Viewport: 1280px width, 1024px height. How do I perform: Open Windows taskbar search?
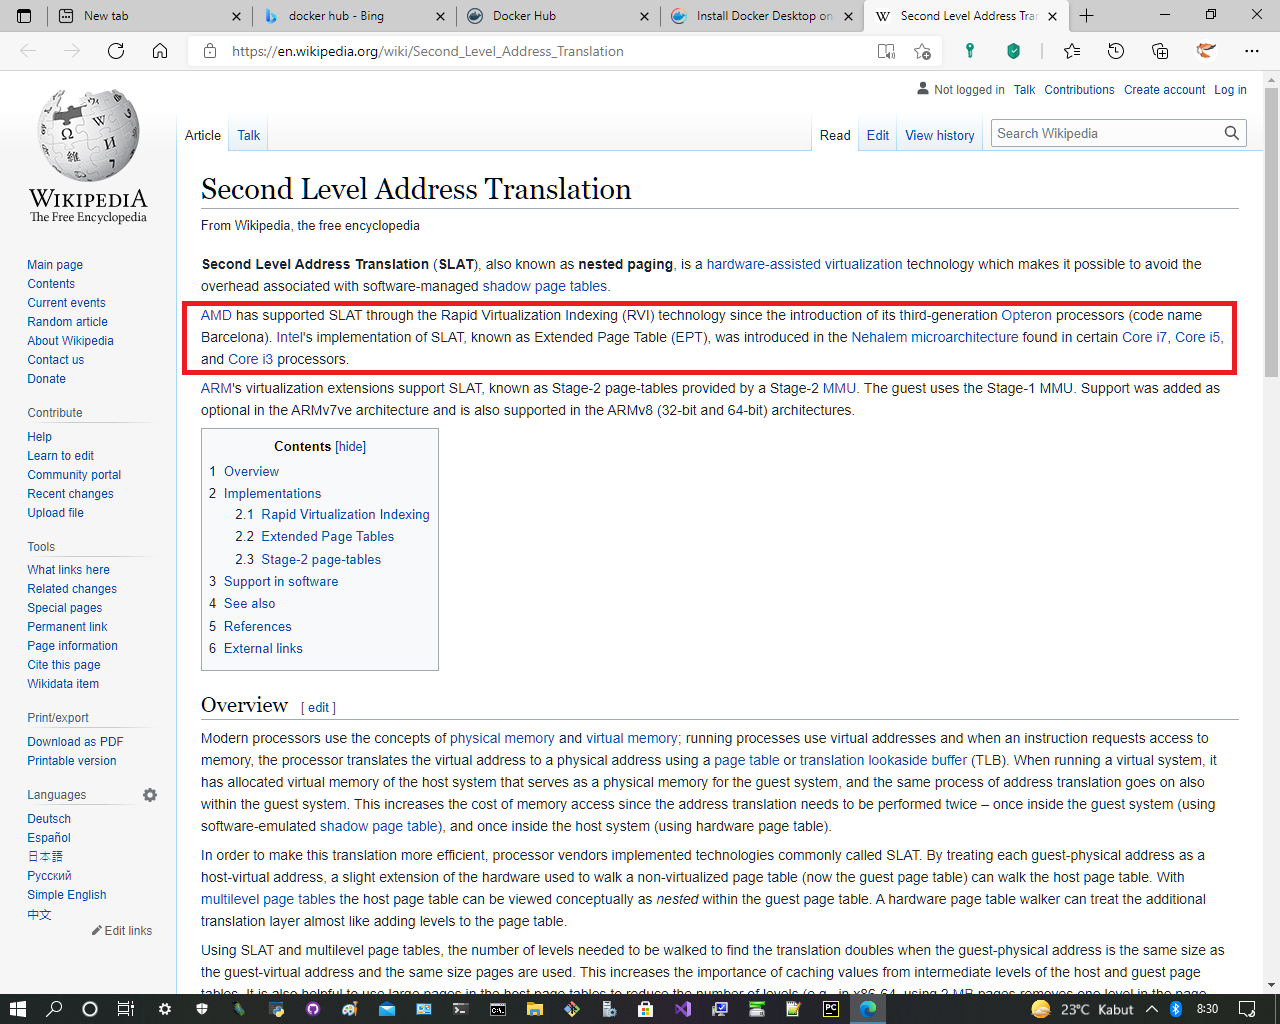point(54,1009)
